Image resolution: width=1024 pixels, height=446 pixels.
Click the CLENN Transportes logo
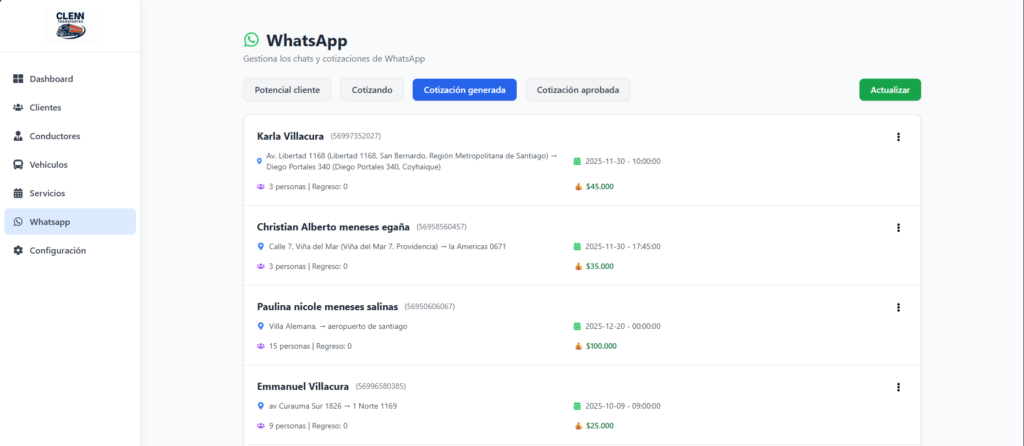(70, 25)
